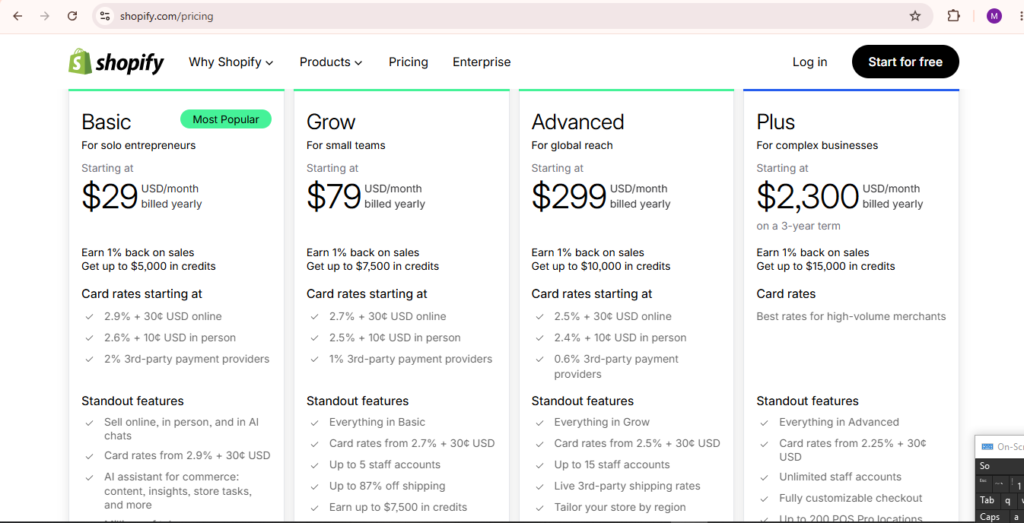The height and width of the screenshot is (523, 1024).
Task: Click the Start for free button
Action: (905, 62)
